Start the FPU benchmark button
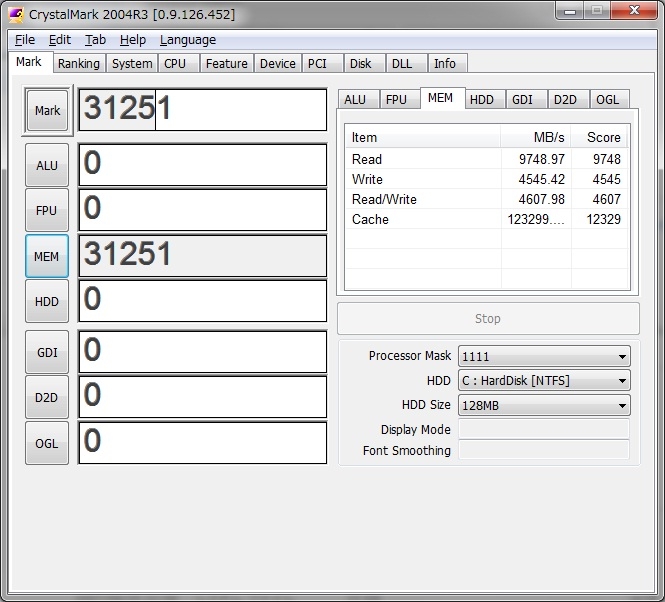 pos(47,211)
